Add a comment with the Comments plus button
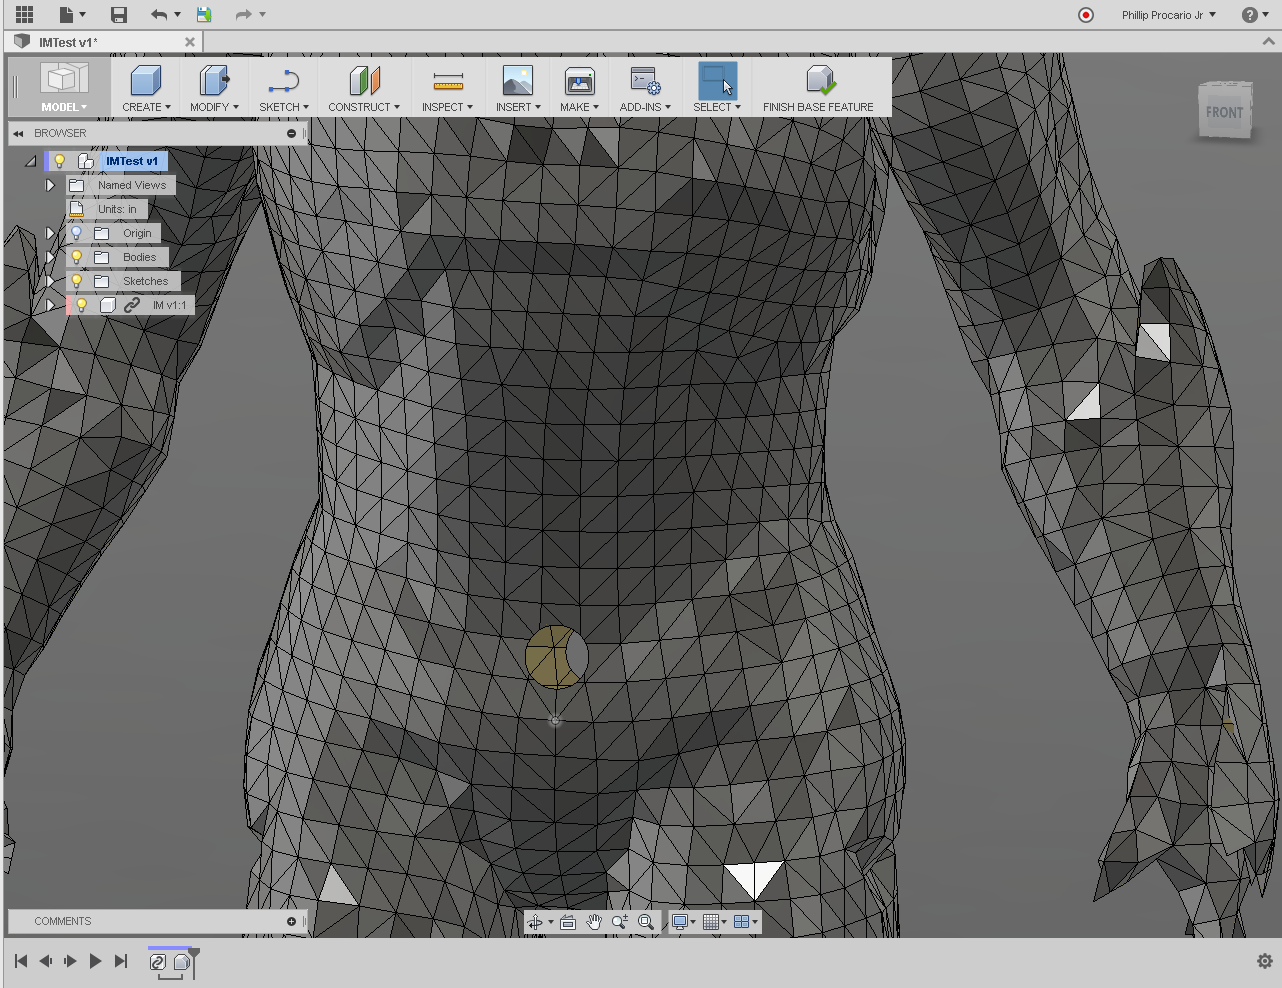The height and width of the screenshot is (988, 1282). 291,921
